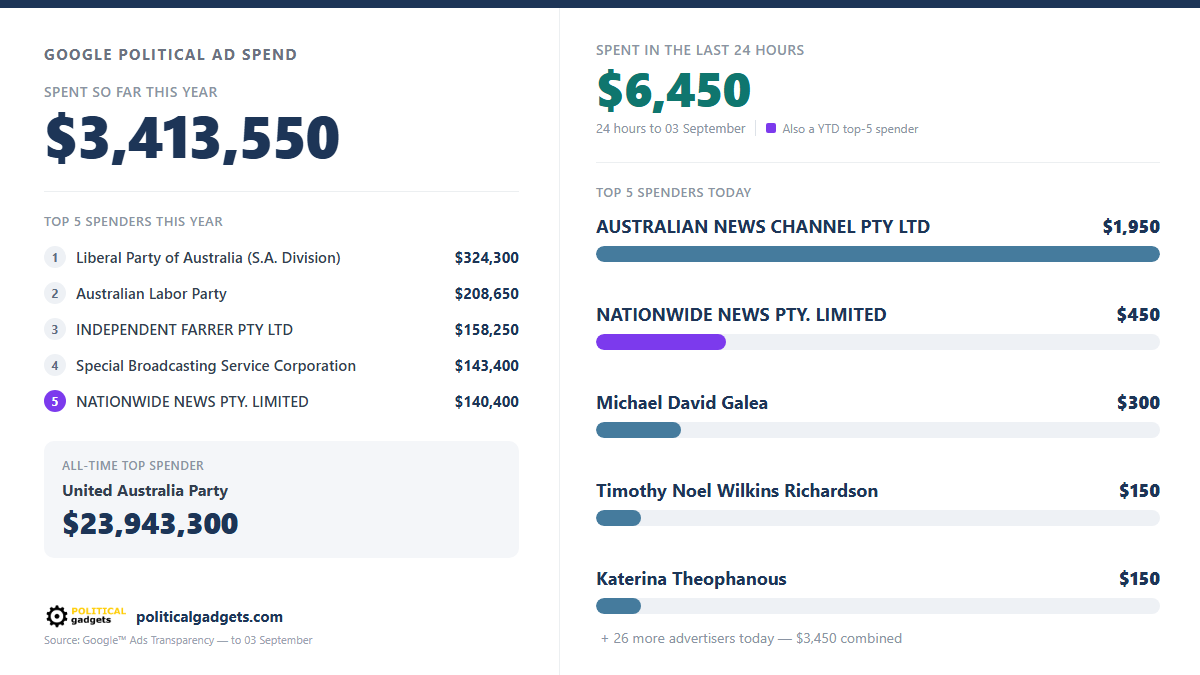This screenshot has height=675, width=1200.
Task: Click the $1,950 amount today
Action: click(1131, 227)
